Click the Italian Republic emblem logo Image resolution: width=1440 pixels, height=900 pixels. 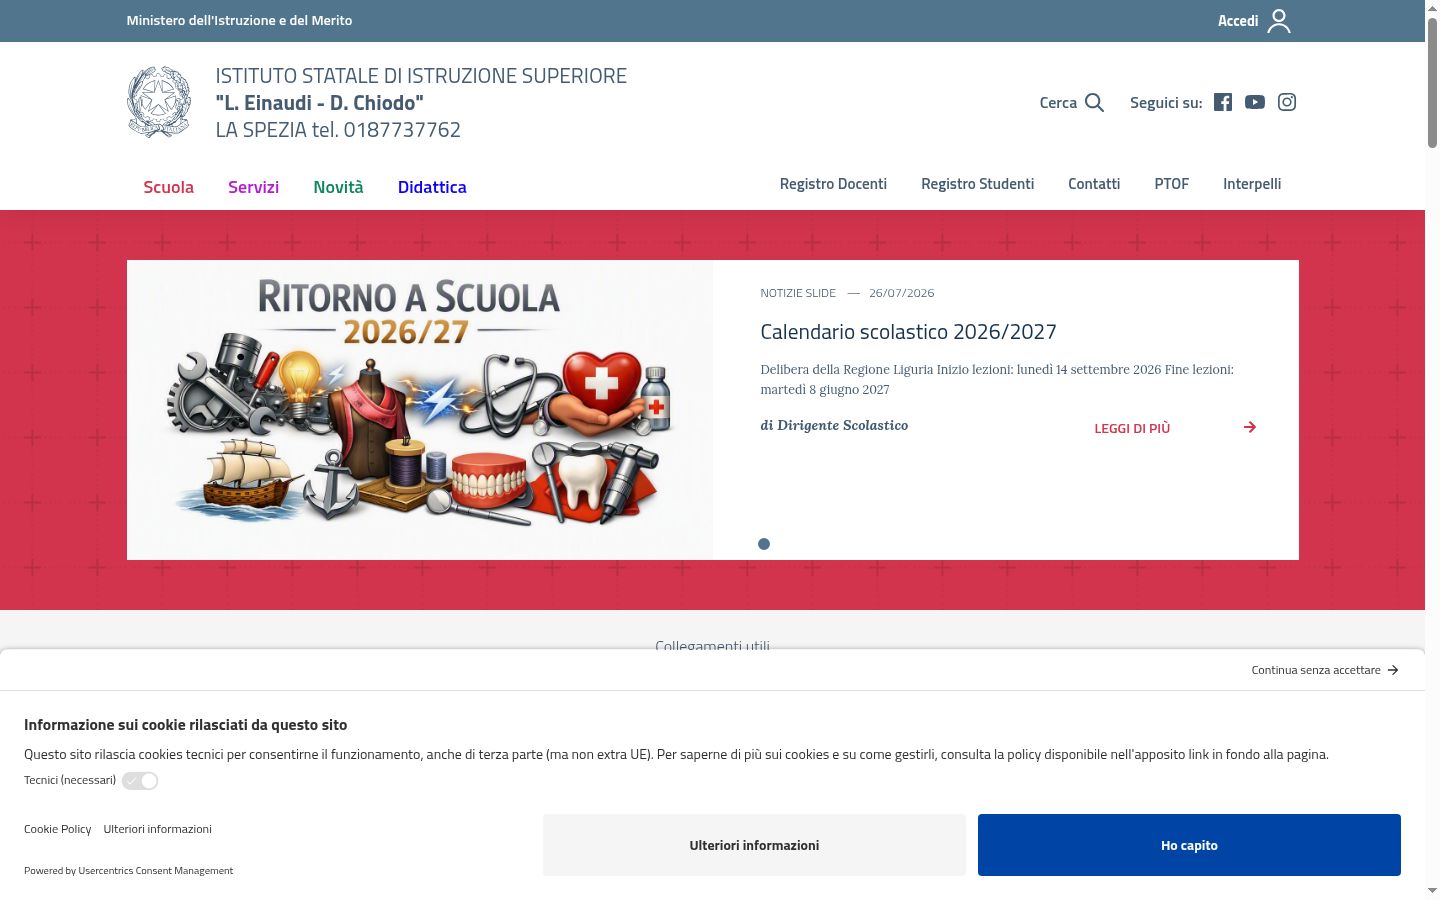159,102
